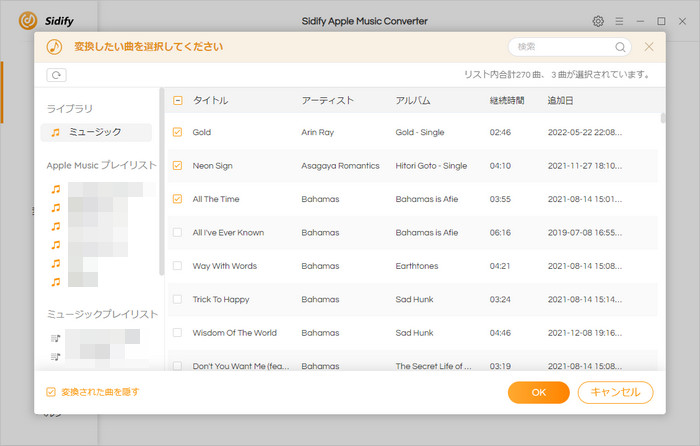
Task: Uncheck the Gold song checkbox
Action: coord(178,132)
